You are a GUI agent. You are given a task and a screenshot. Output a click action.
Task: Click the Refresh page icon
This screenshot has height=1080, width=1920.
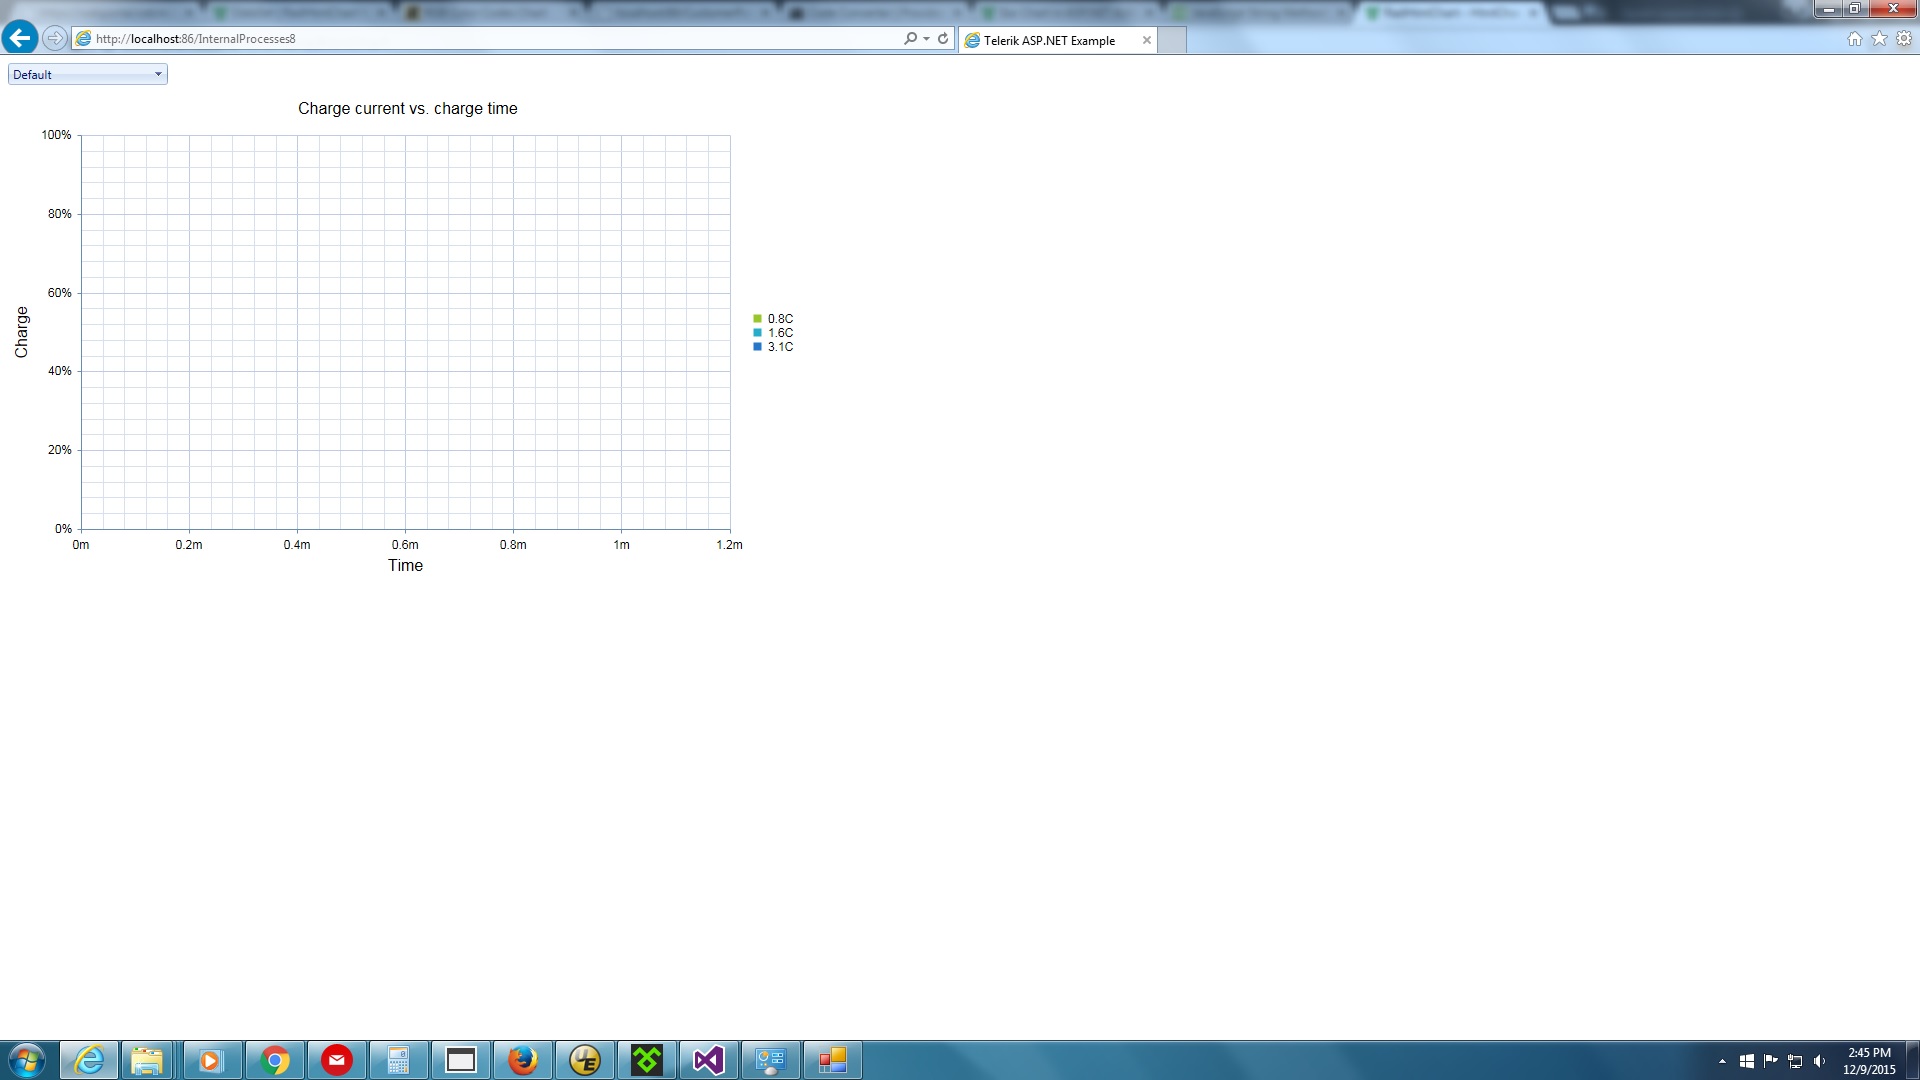click(942, 38)
